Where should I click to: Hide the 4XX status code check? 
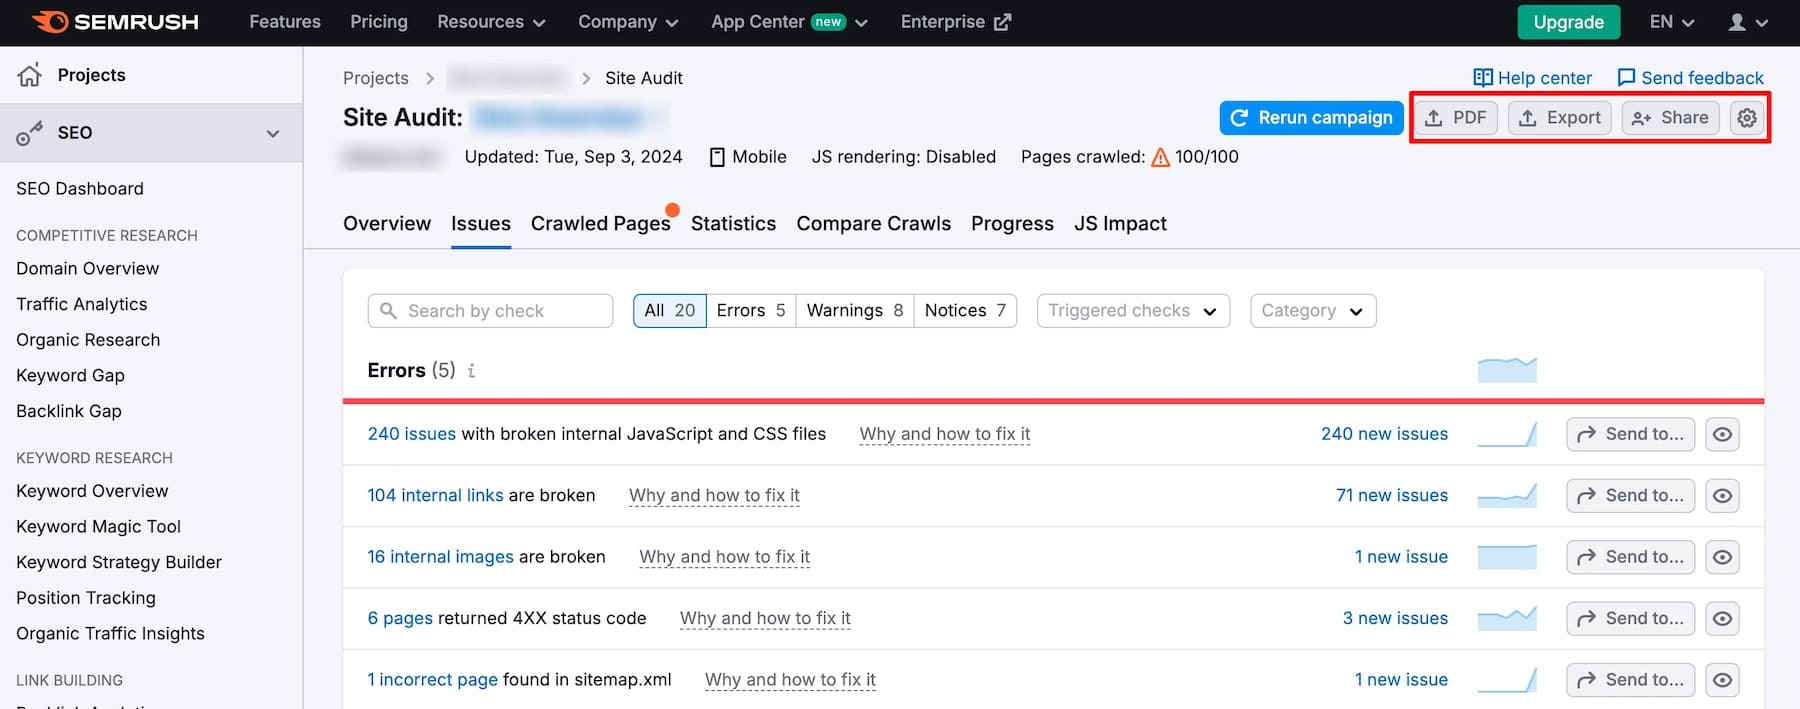pos(1722,619)
